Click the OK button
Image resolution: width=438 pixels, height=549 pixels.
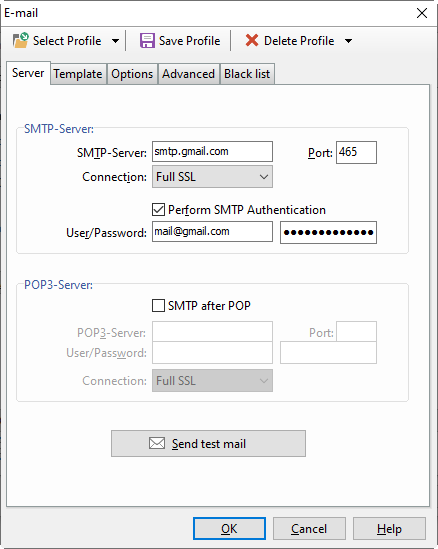[x=229, y=528]
